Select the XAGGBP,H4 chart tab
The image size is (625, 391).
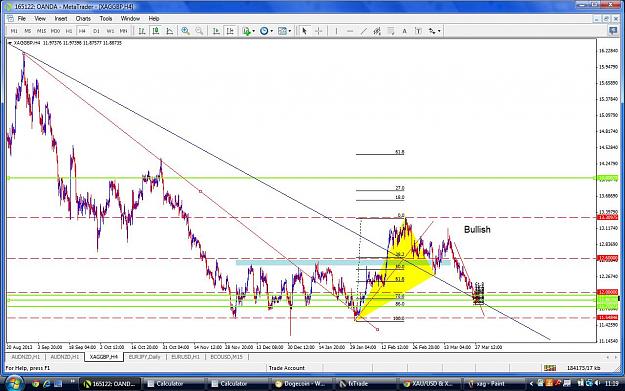tap(104, 357)
